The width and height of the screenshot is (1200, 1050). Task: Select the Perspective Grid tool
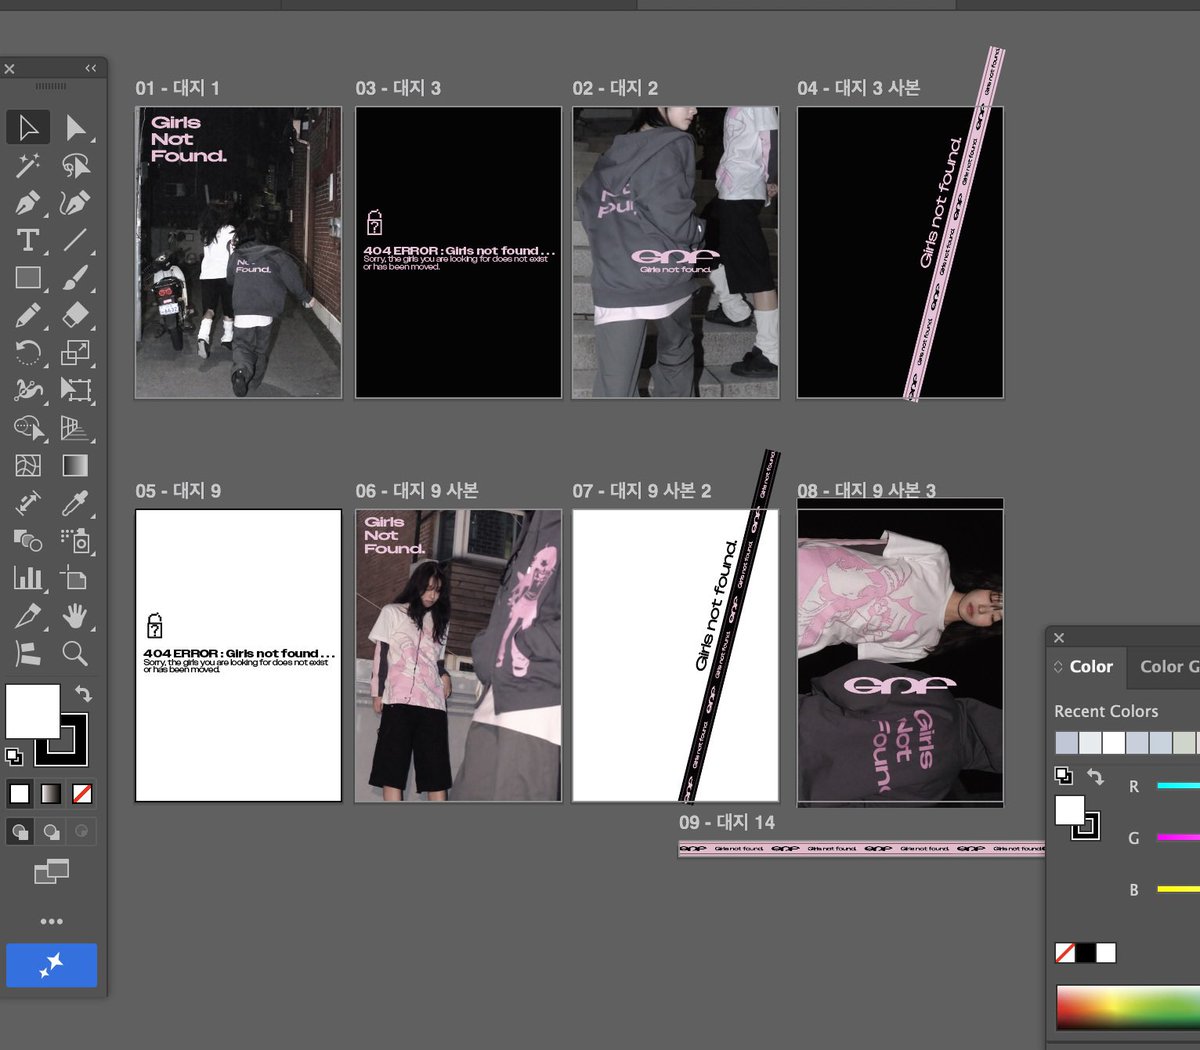tap(75, 428)
